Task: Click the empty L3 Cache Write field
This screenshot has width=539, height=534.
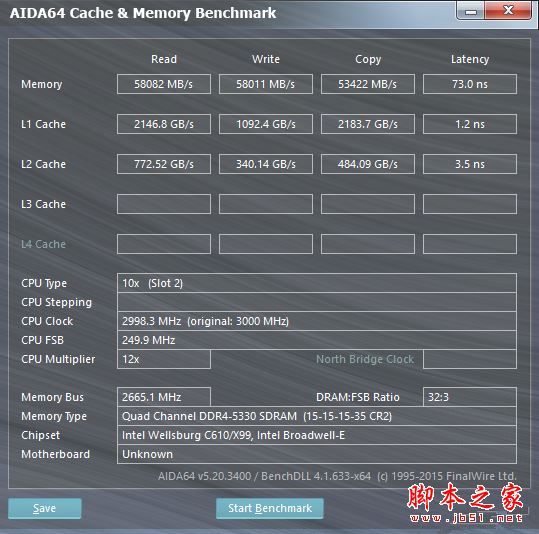Action: (x=266, y=204)
